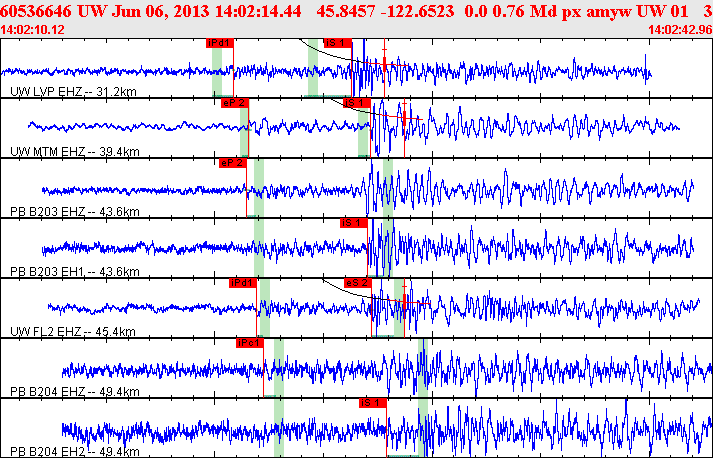Select the iS 1 pick flag on LVP trace

click(338, 43)
